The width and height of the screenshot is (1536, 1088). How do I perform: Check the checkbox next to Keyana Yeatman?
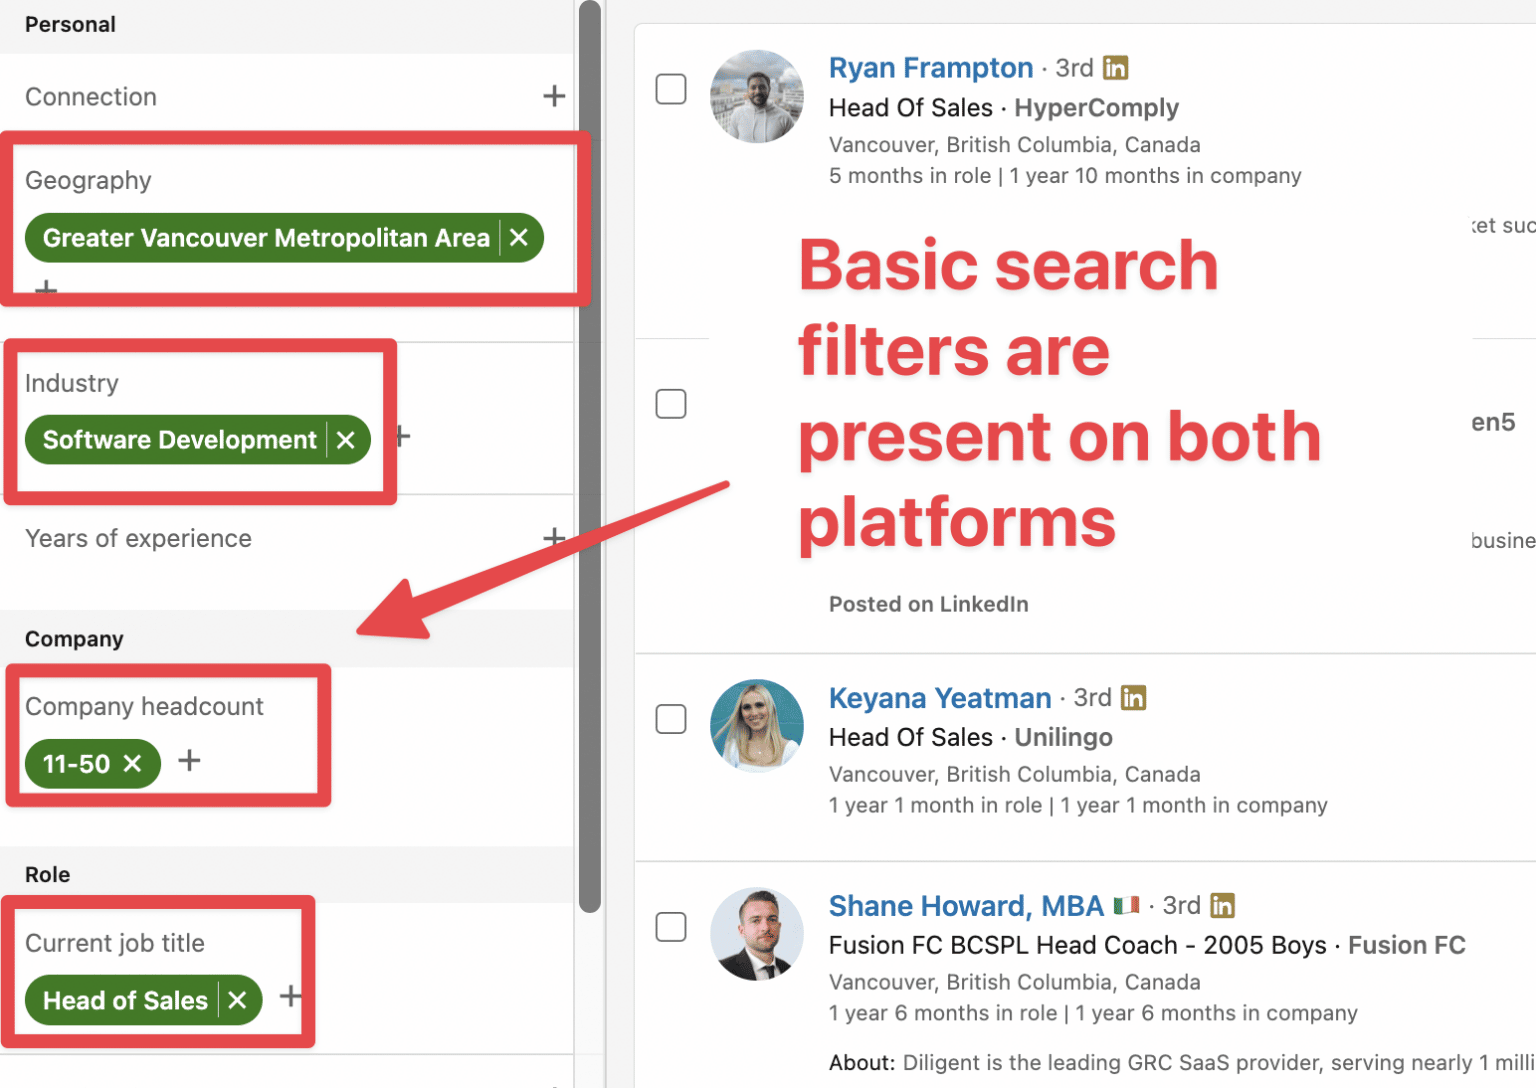pyautogui.click(x=671, y=719)
